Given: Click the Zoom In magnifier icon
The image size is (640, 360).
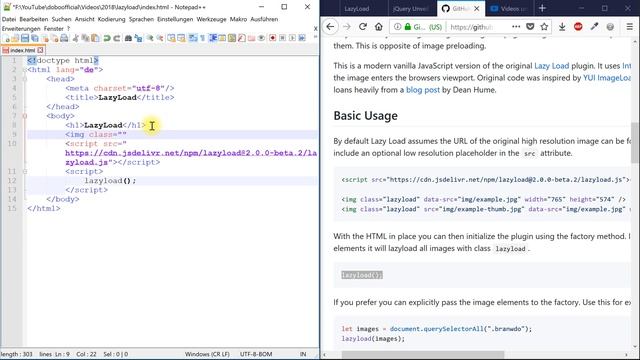Looking at the screenshot, I should coord(150,38).
